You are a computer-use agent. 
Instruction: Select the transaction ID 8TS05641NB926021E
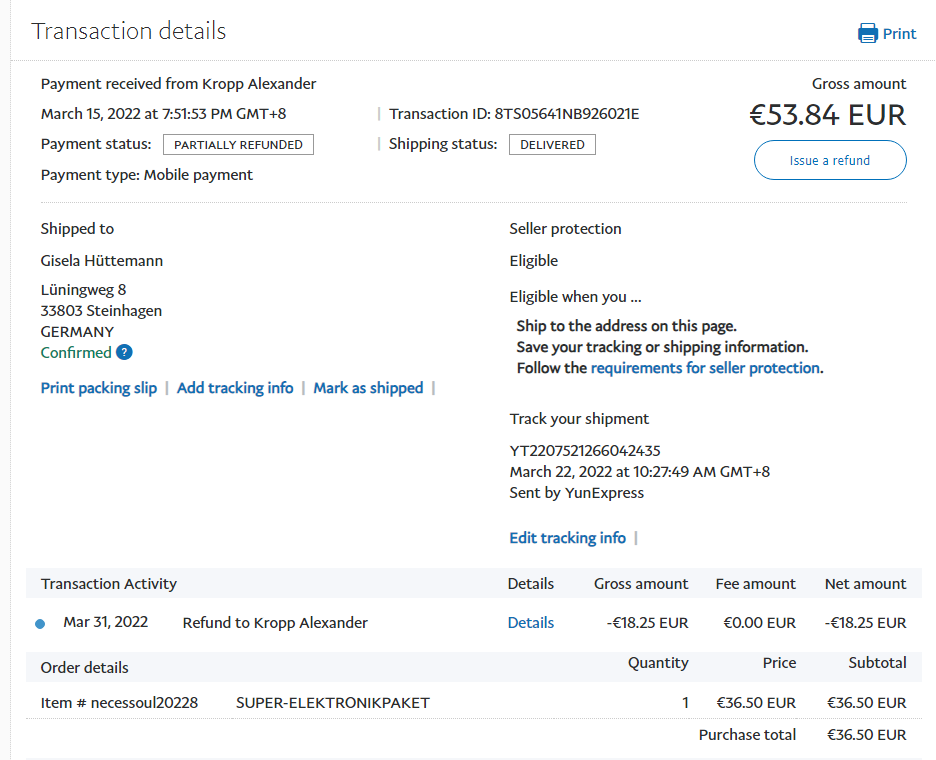click(566, 114)
